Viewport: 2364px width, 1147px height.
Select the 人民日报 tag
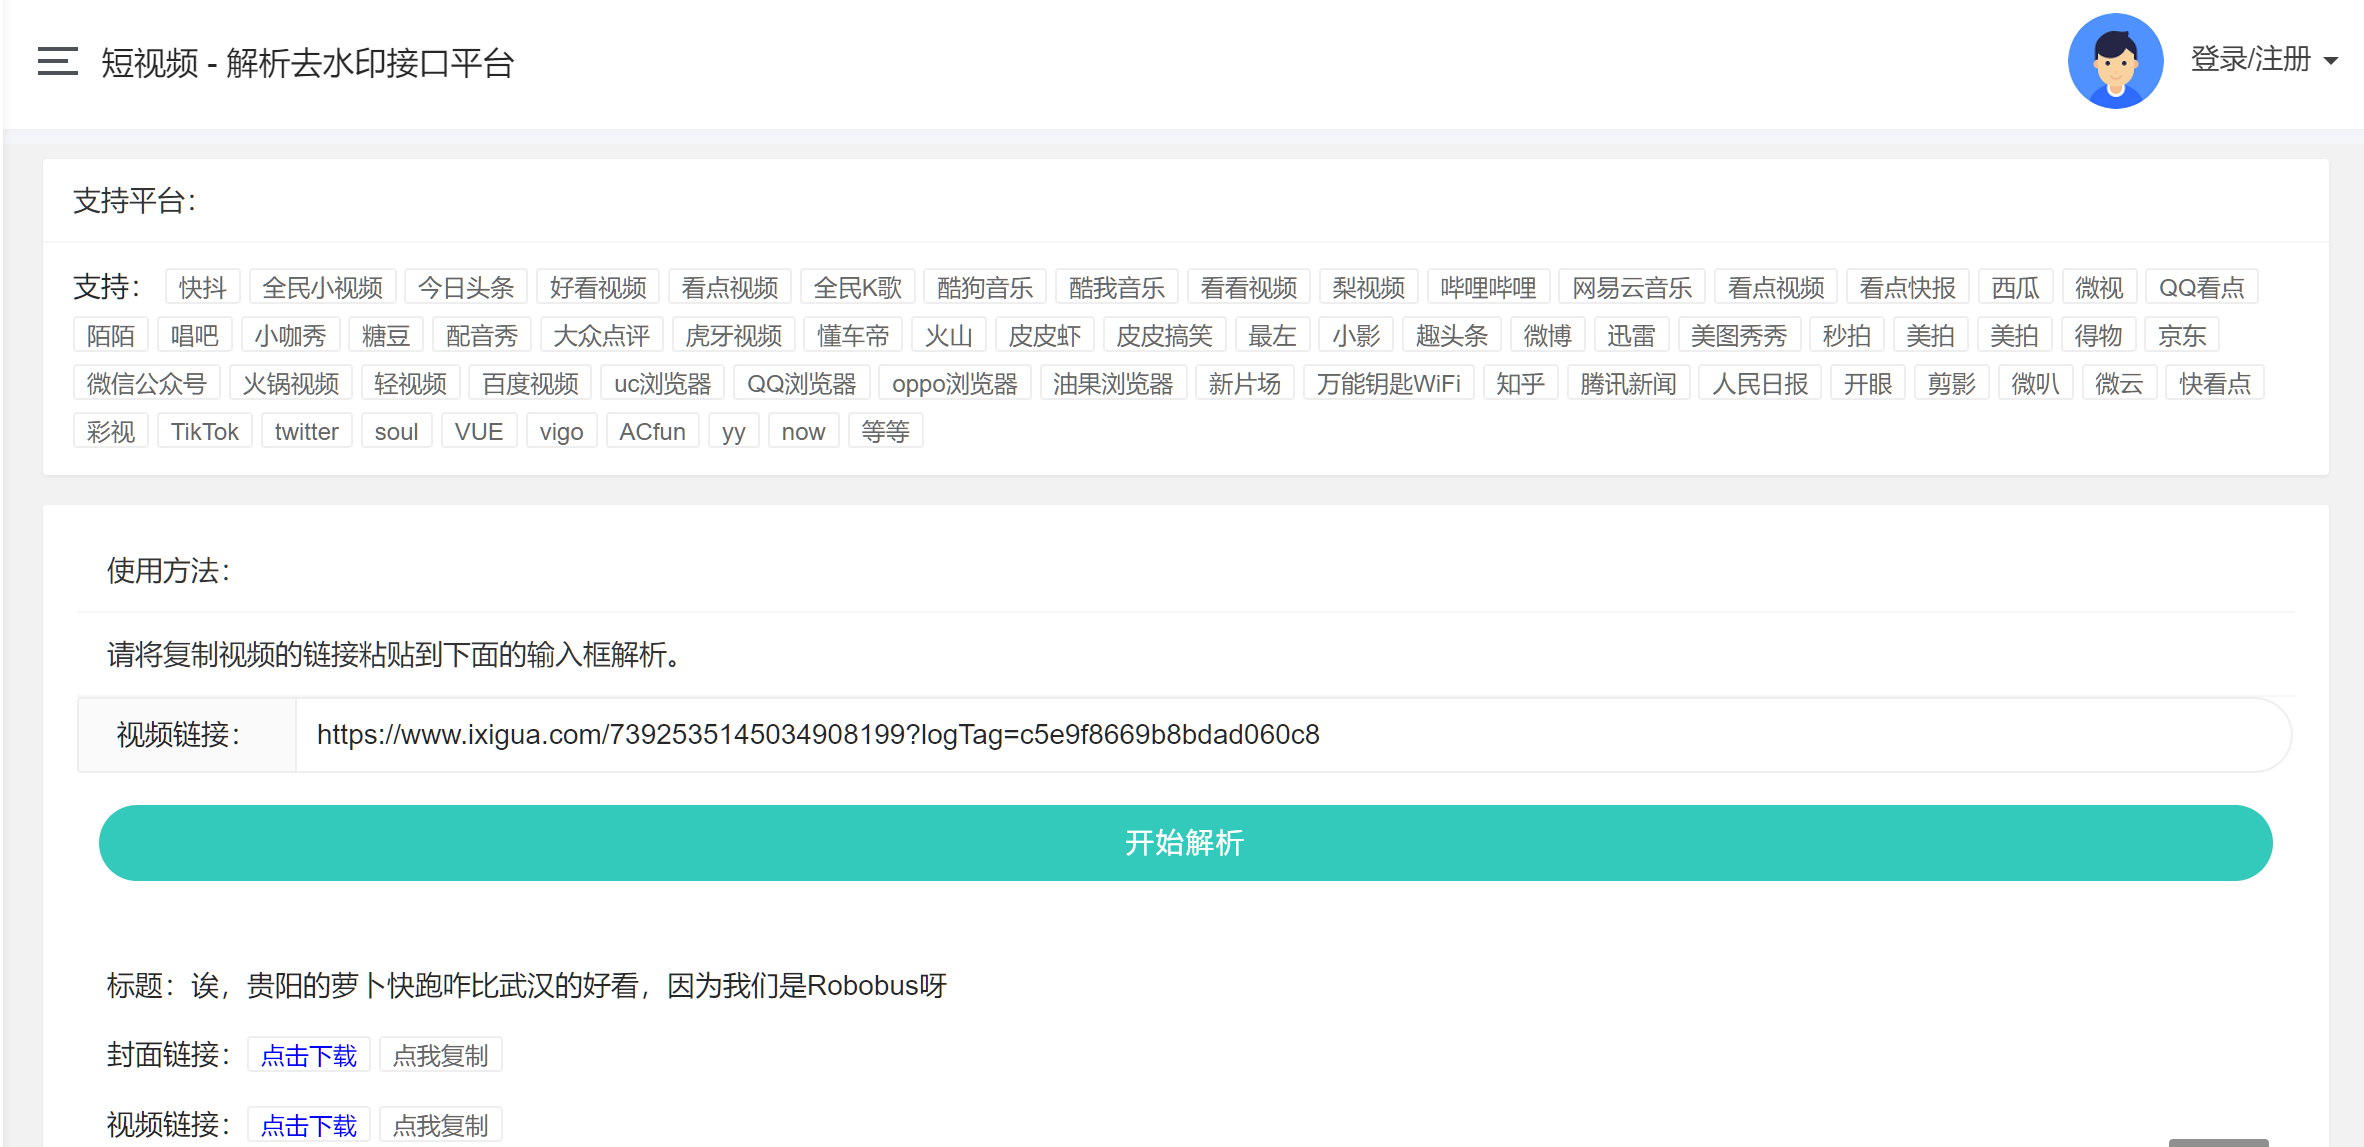tap(1761, 383)
